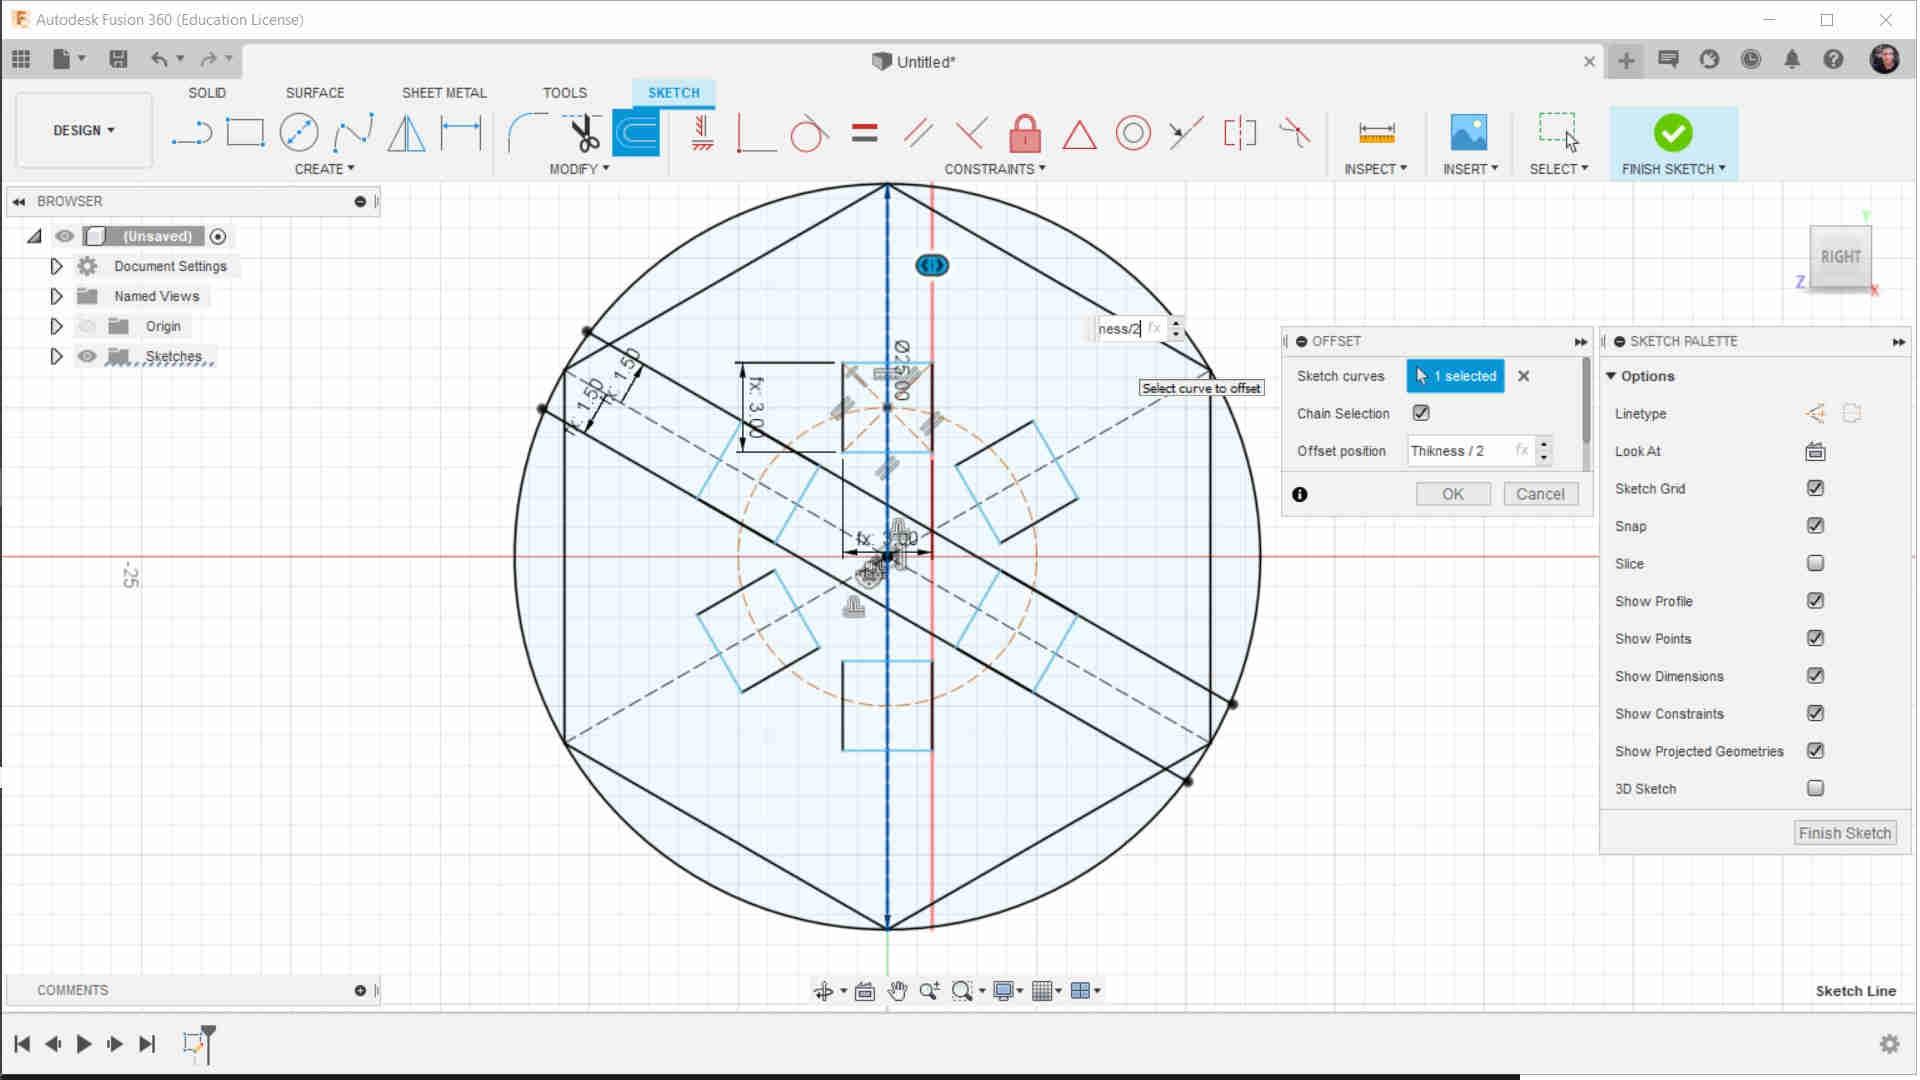Image resolution: width=1920 pixels, height=1080 pixels.
Task: Expand the Sketches tree item
Action: (x=55, y=356)
